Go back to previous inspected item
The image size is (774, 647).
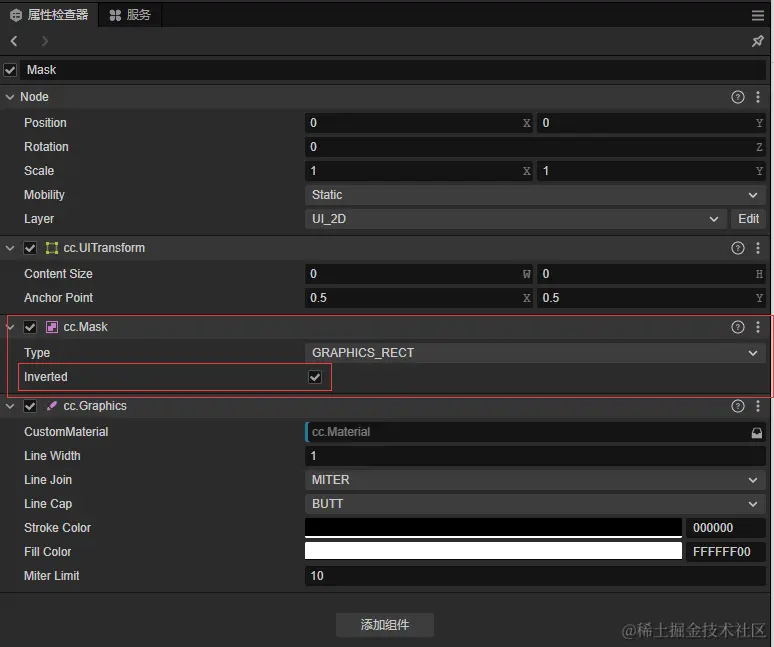click(x=14, y=41)
